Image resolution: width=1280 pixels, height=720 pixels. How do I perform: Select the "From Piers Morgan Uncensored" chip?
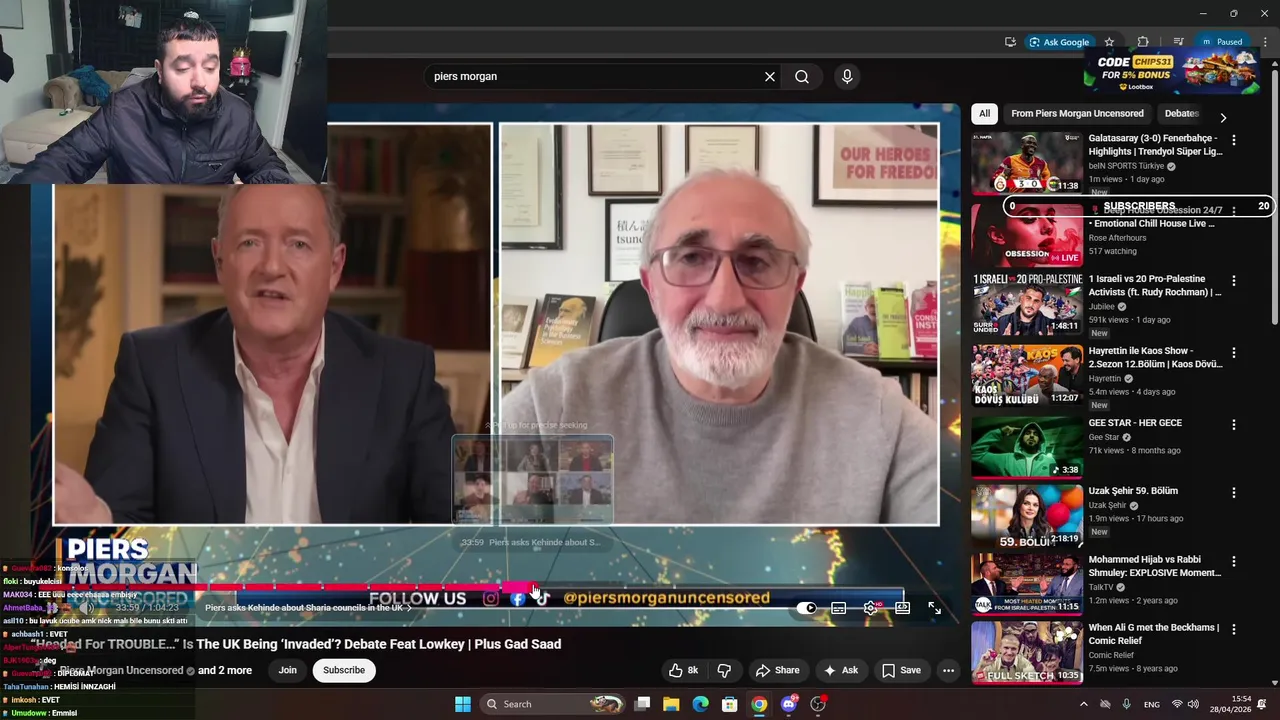[x=1077, y=113]
